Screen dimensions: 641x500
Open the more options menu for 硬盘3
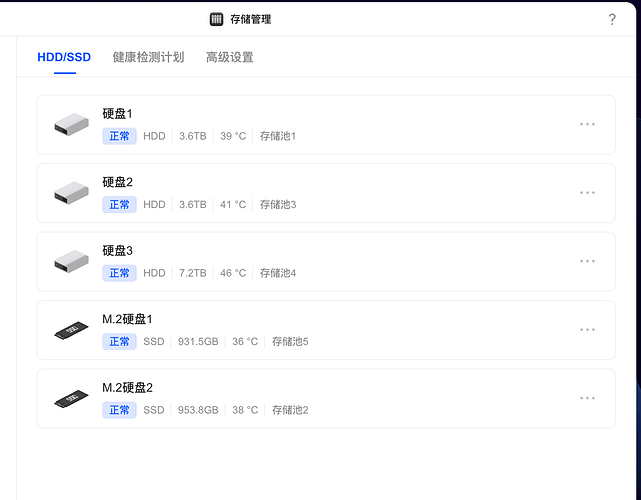tap(587, 261)
